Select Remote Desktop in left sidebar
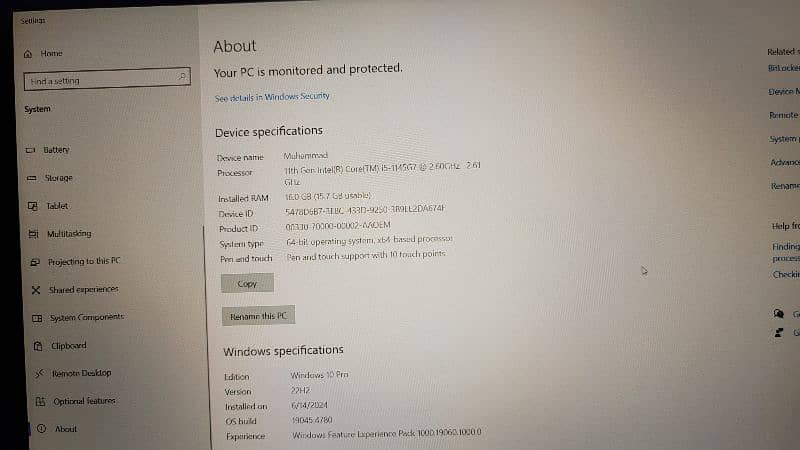This screenshot has height=450, width=800. tap(81, 373)
